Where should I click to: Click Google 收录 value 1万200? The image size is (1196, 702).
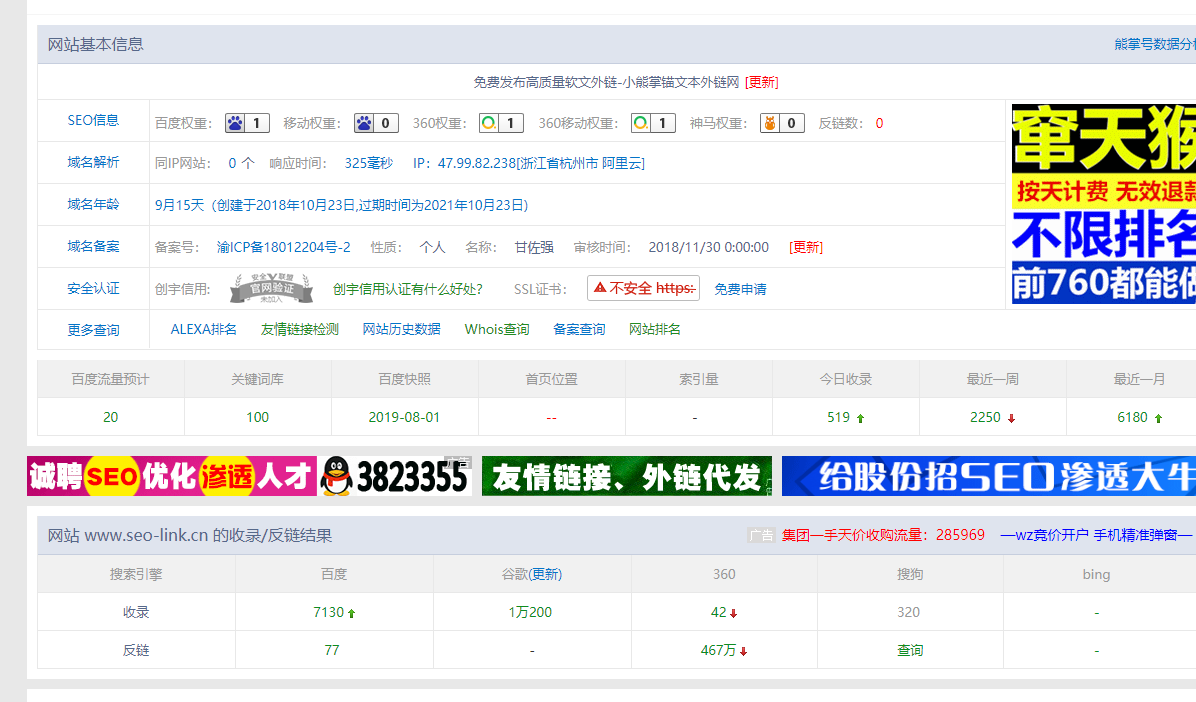530,613
